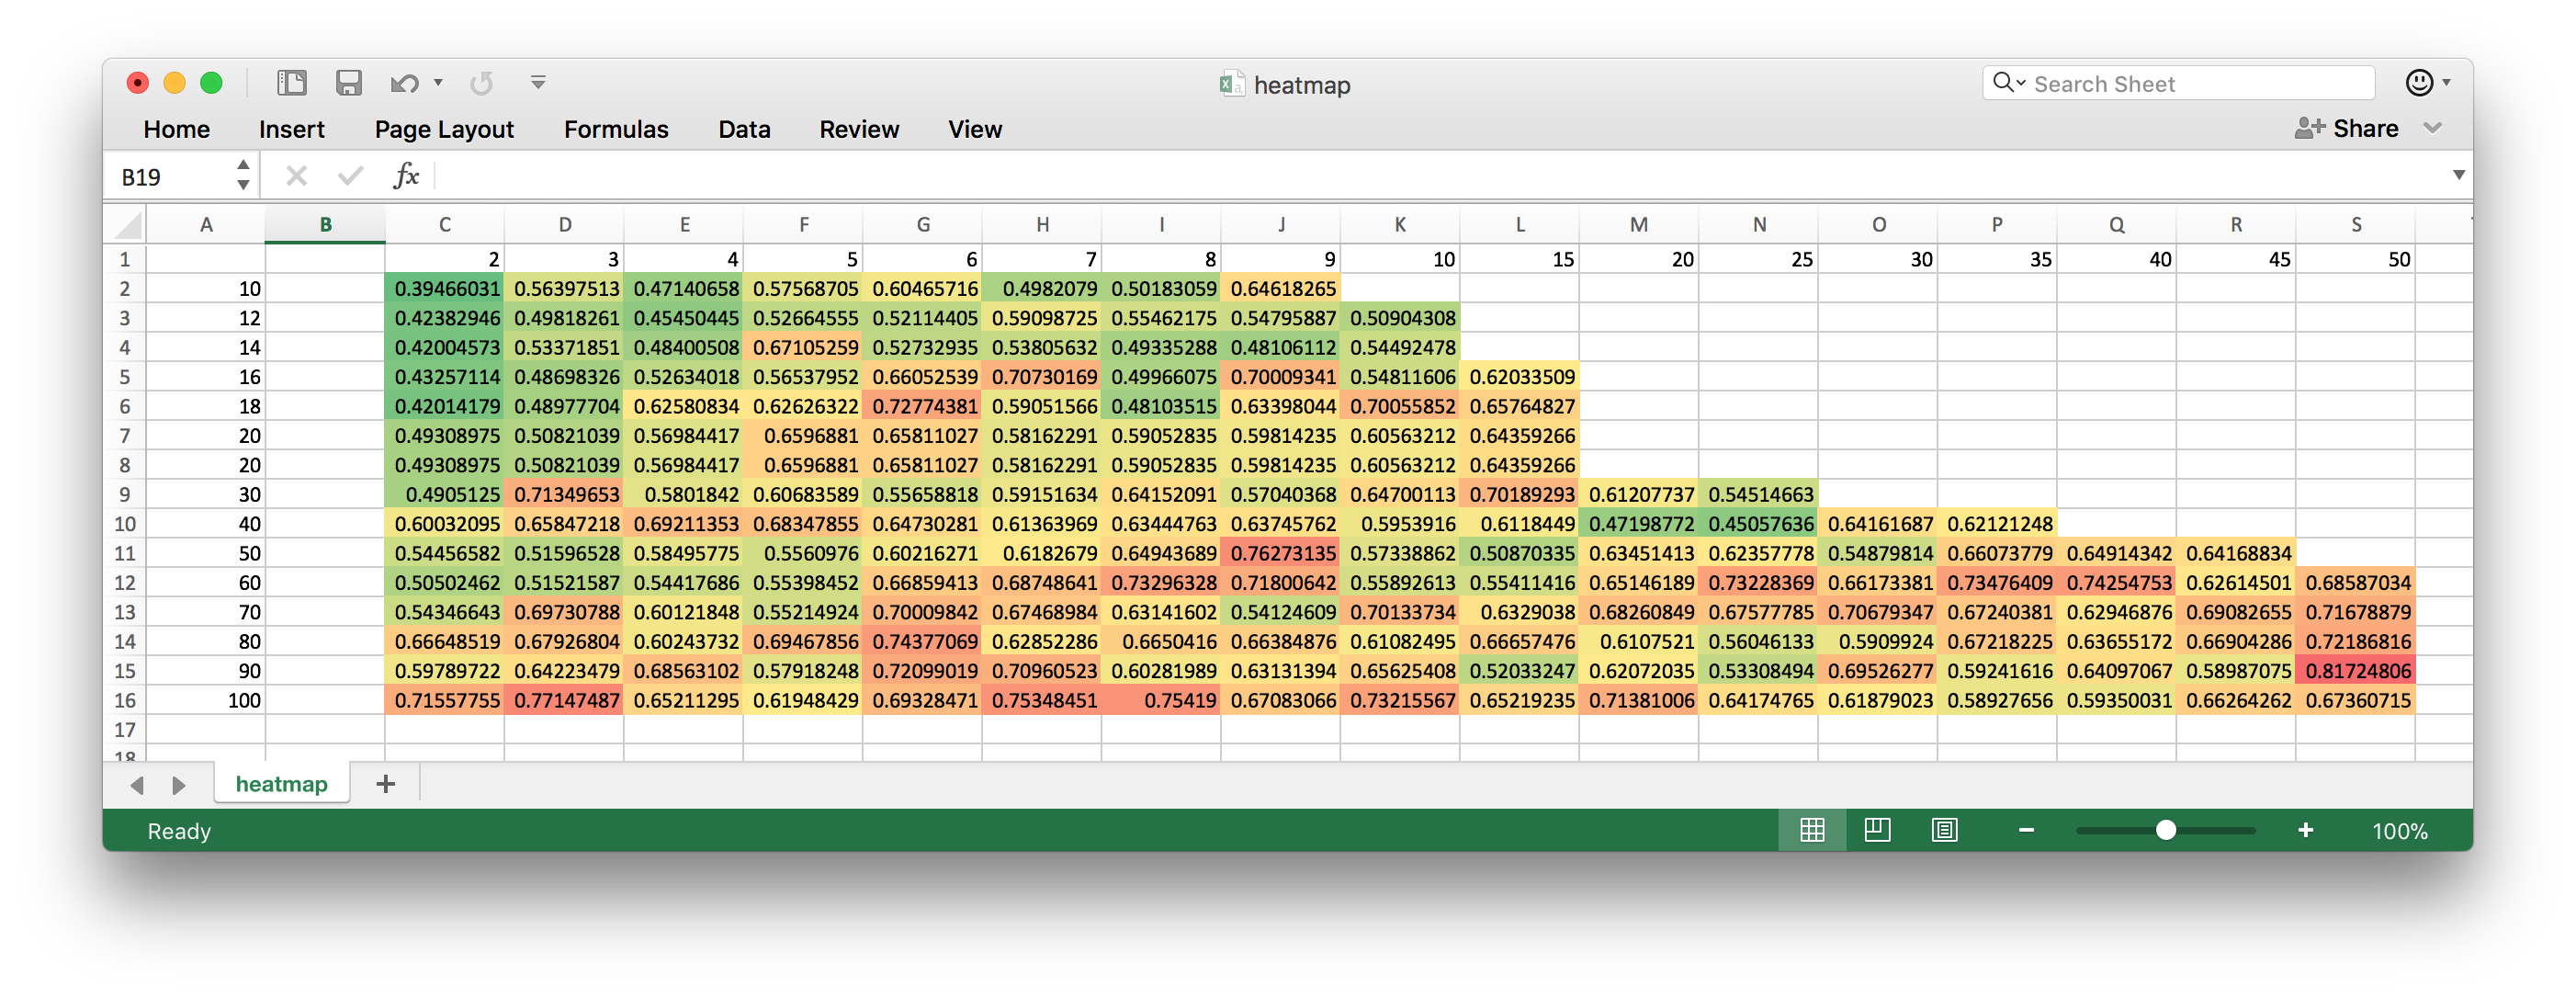This screenshot has width=2576, height=998.
Task: Select column B header
Action: (x=325, y=225)
